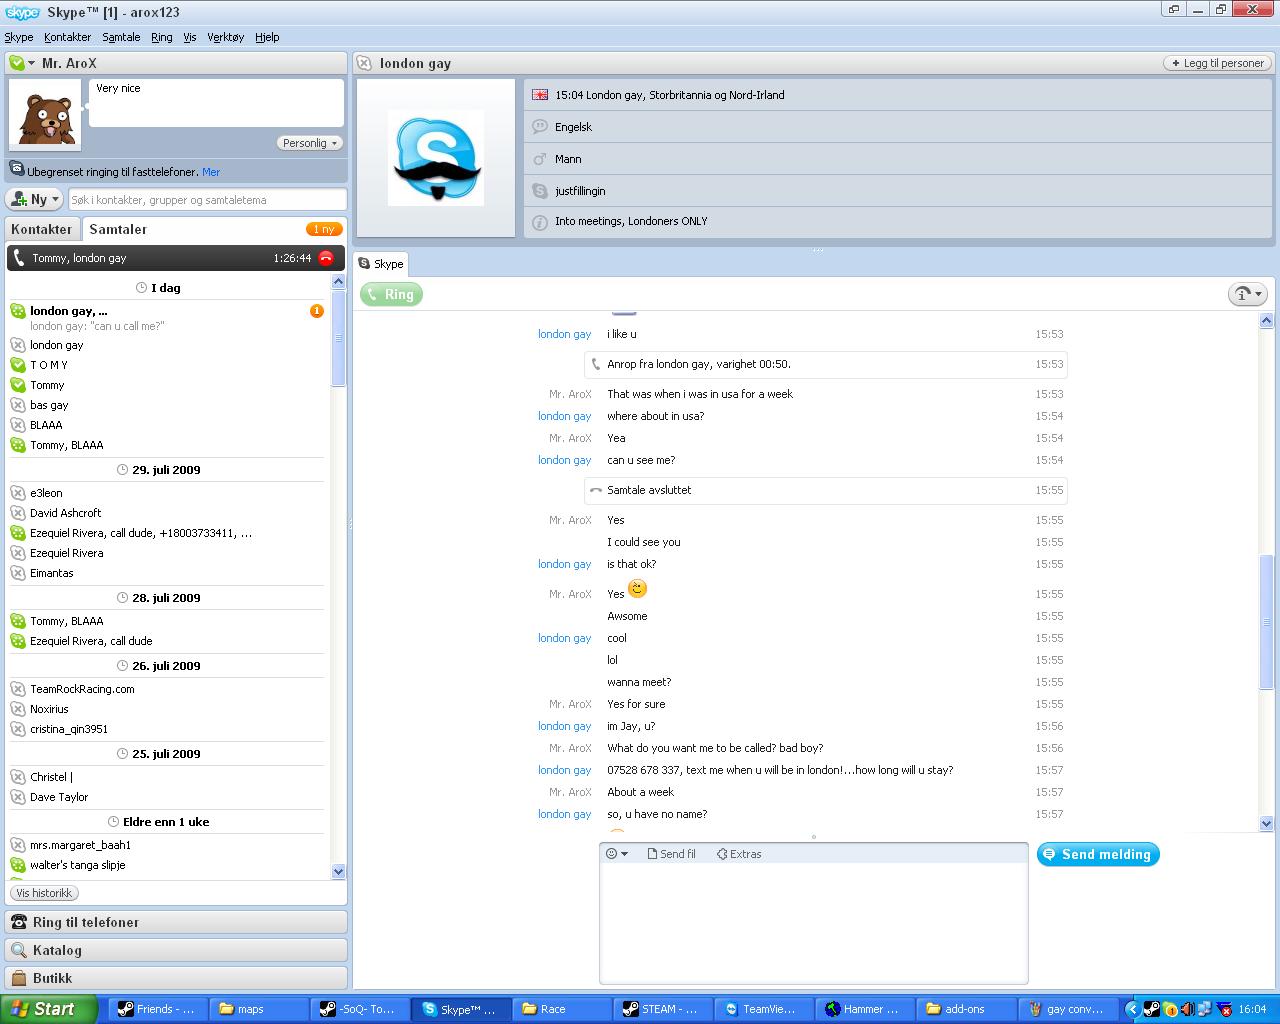Screen dimensions: 1280x1024
Task: Open the Hjelp menu
Action: pos(267,37)
